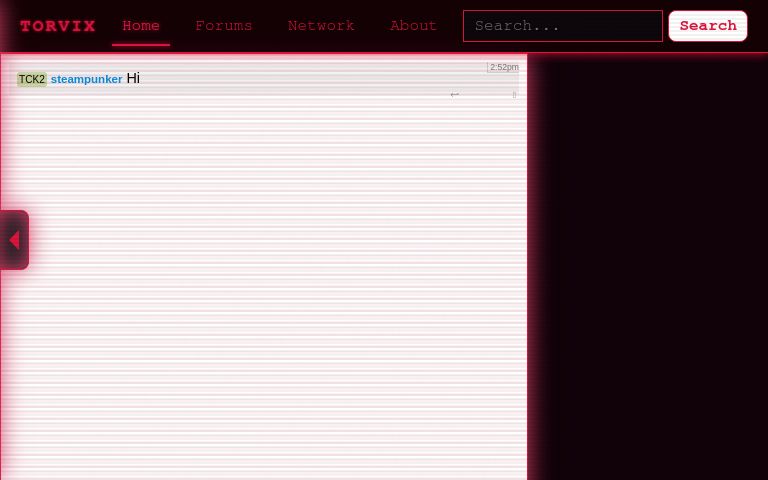Viewport: 768px width, 480px height.
Task: Click the tiny options icon right of reply arrow
Action: (514, 95)
